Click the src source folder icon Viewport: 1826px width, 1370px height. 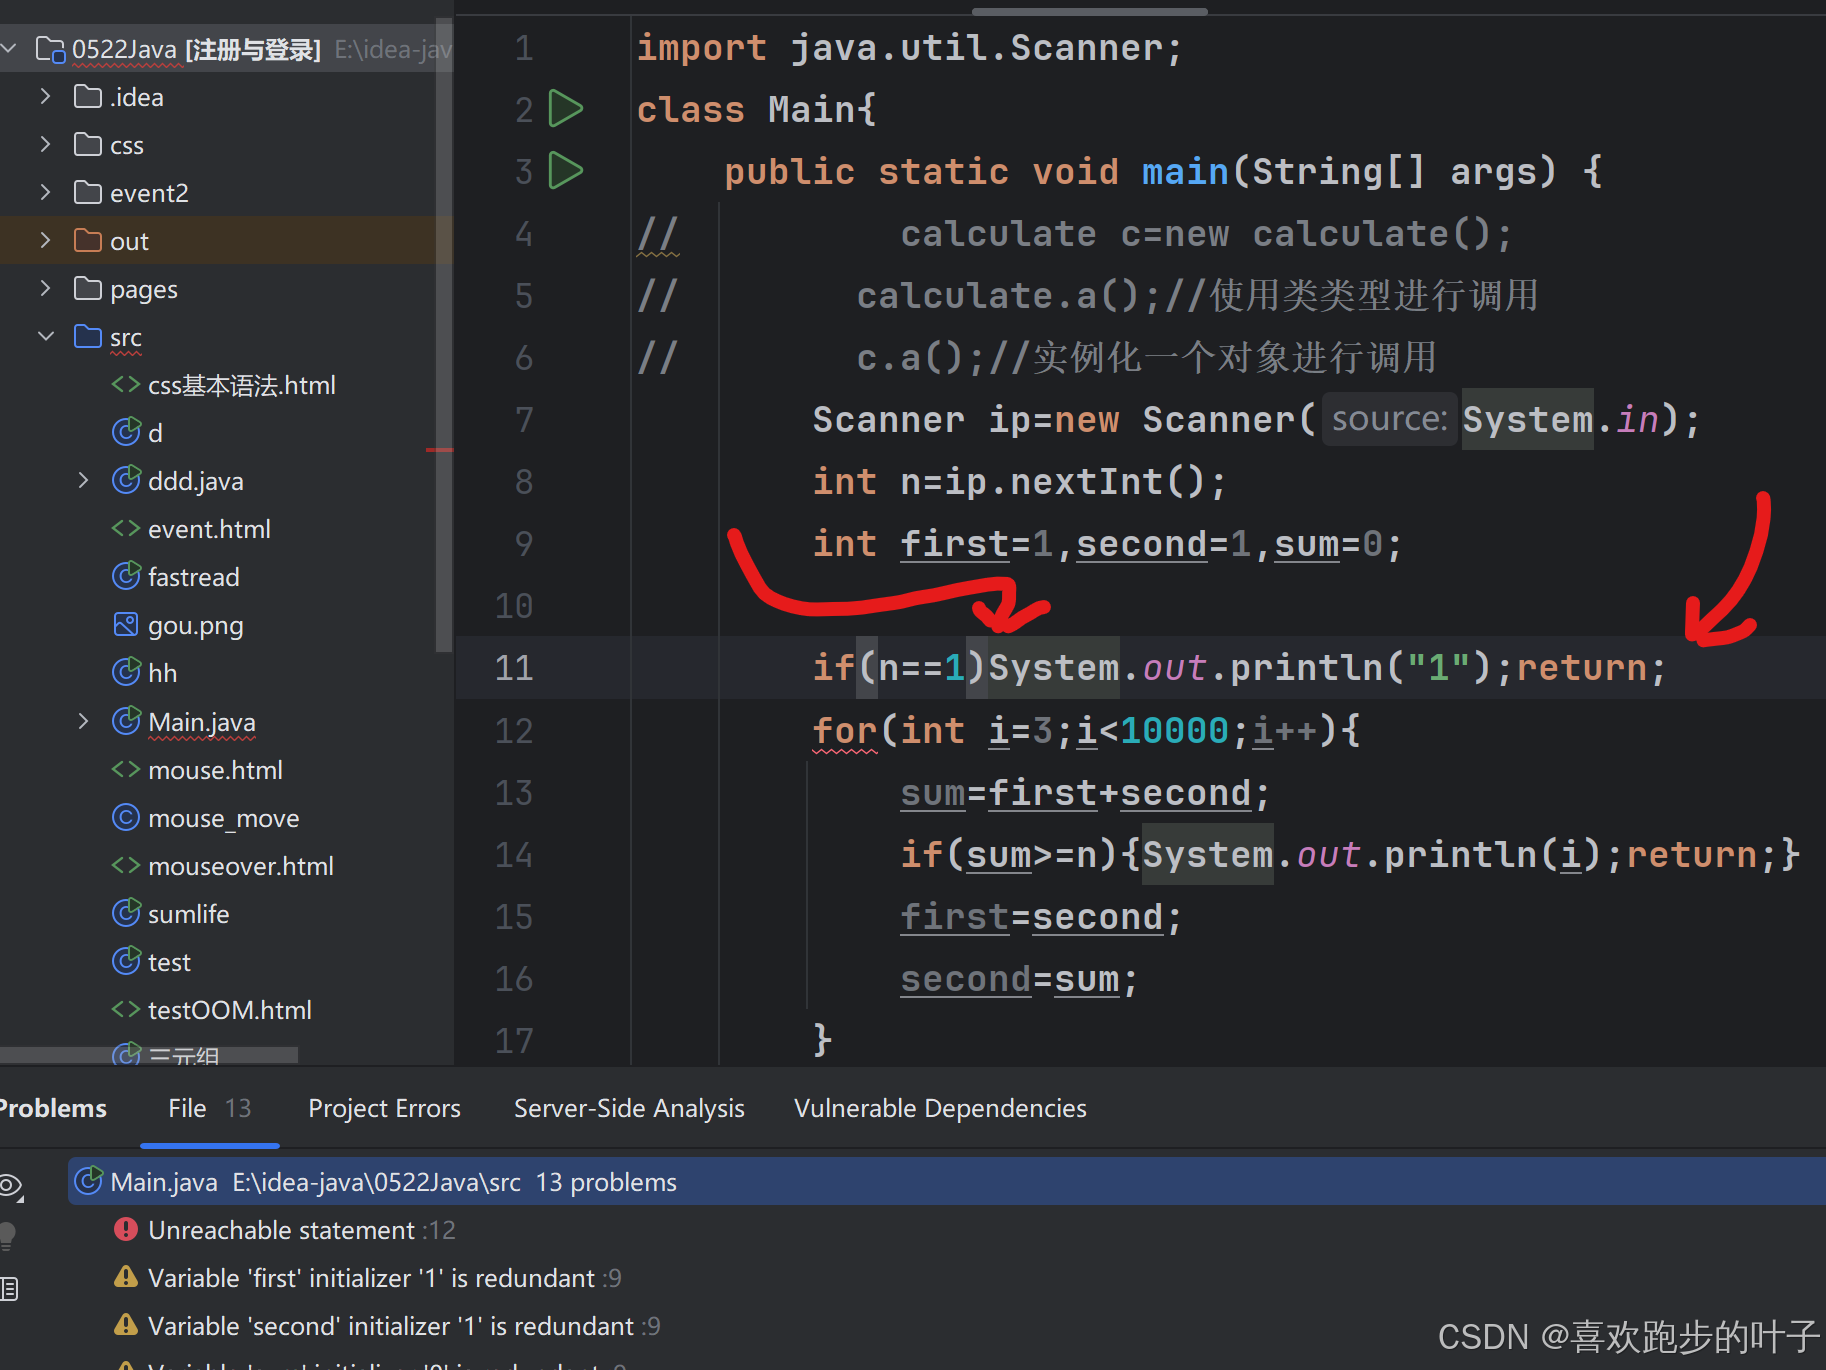click(x=88, y=337)
